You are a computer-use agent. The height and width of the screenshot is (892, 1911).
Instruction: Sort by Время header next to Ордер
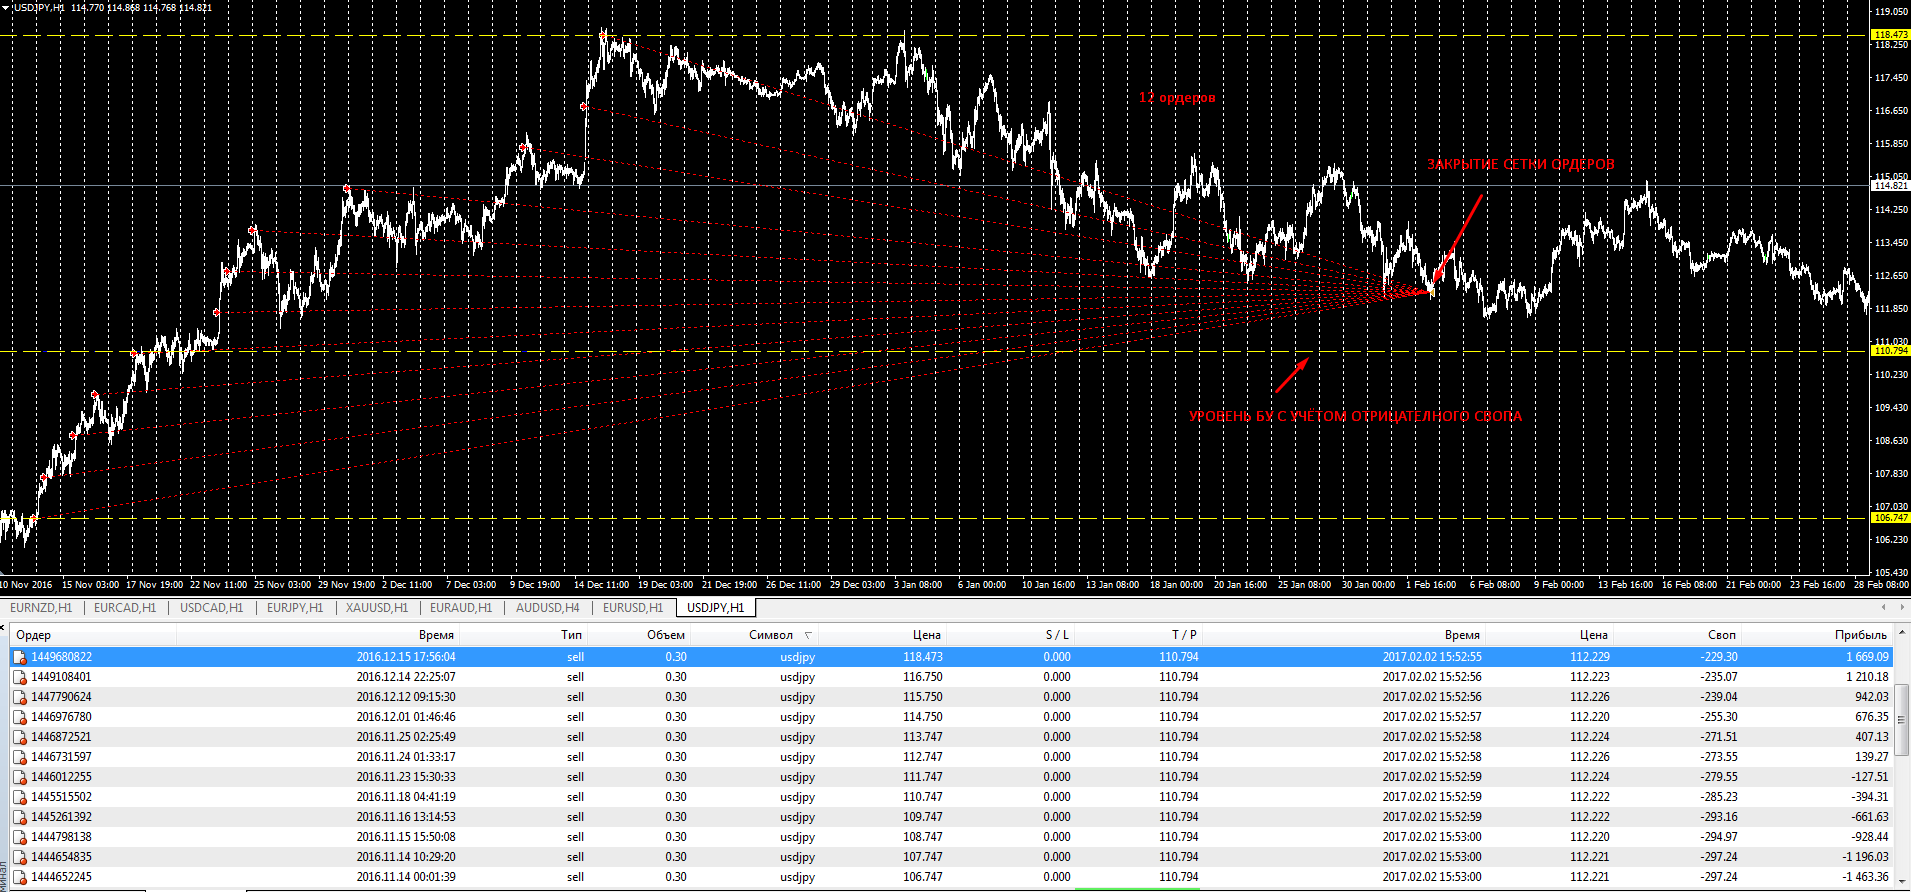(318, 634)
